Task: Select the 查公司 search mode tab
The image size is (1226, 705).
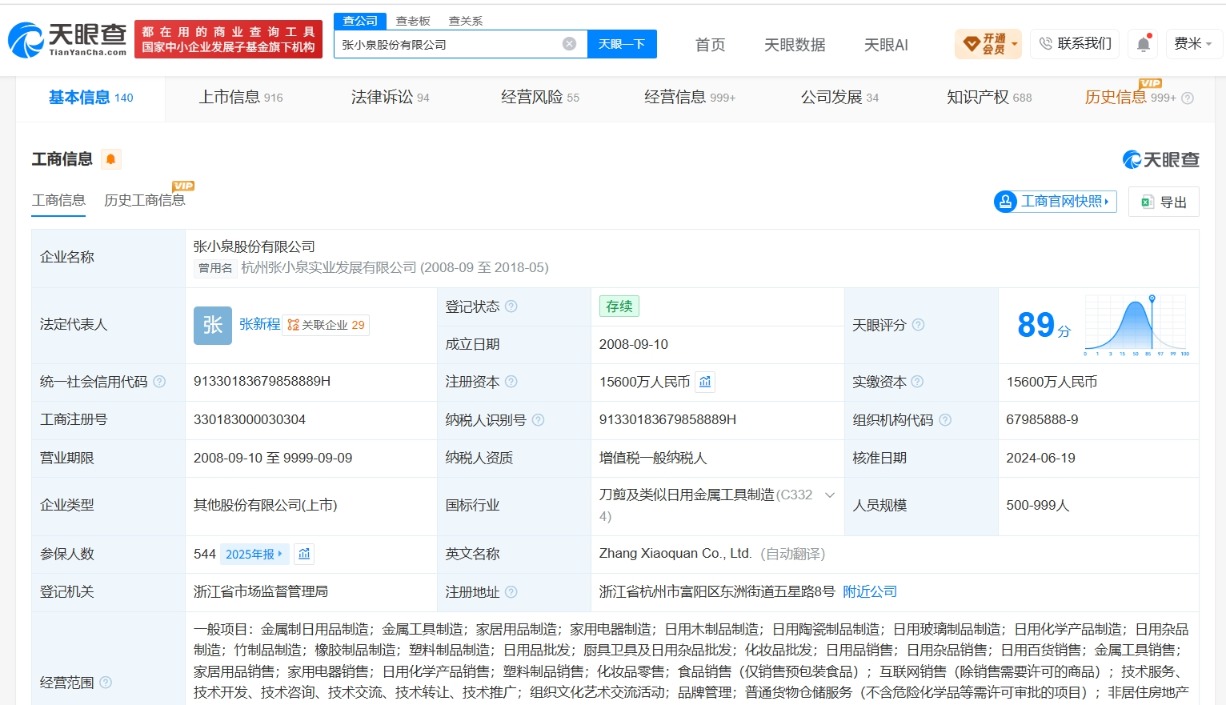Action: coord(360,21)
